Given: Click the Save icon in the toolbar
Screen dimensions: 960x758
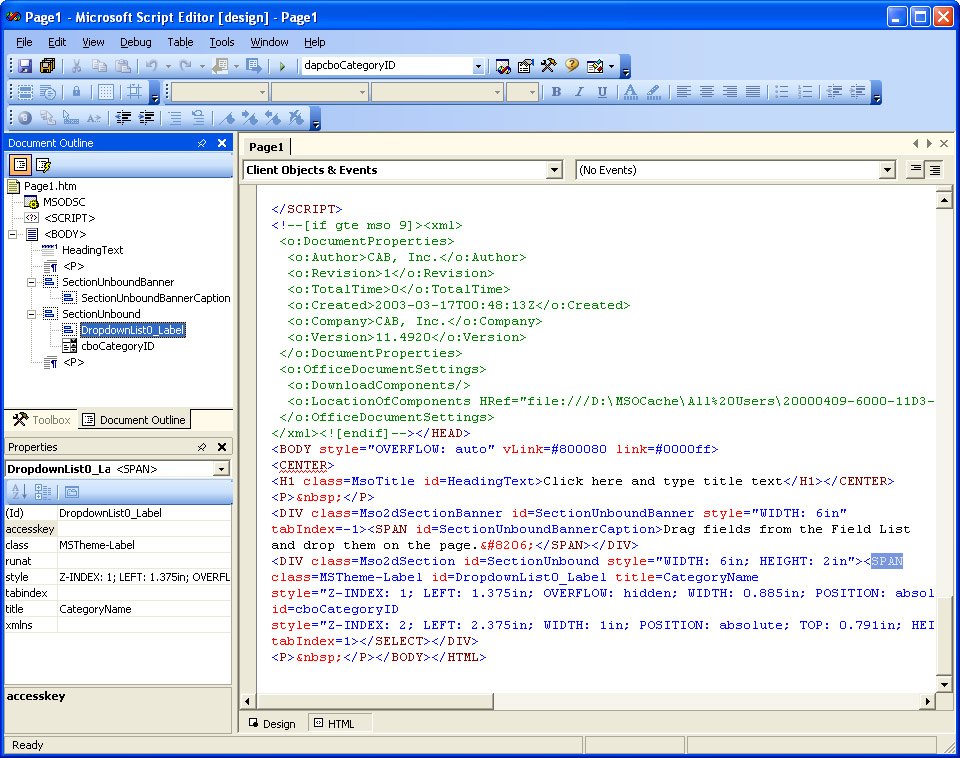Looking at the screenshot, I should pyautogui.click(x=25, y=66).
